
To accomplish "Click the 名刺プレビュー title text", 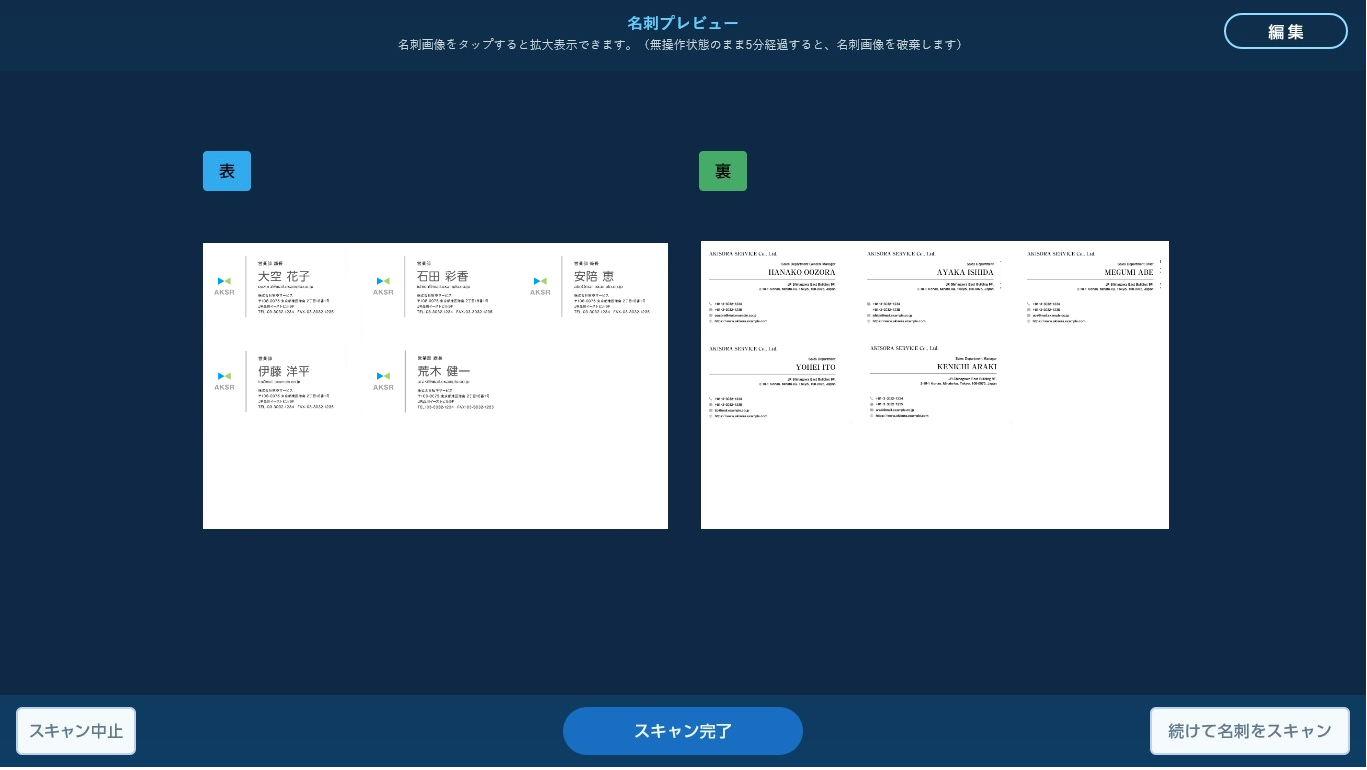I will 682,23.
